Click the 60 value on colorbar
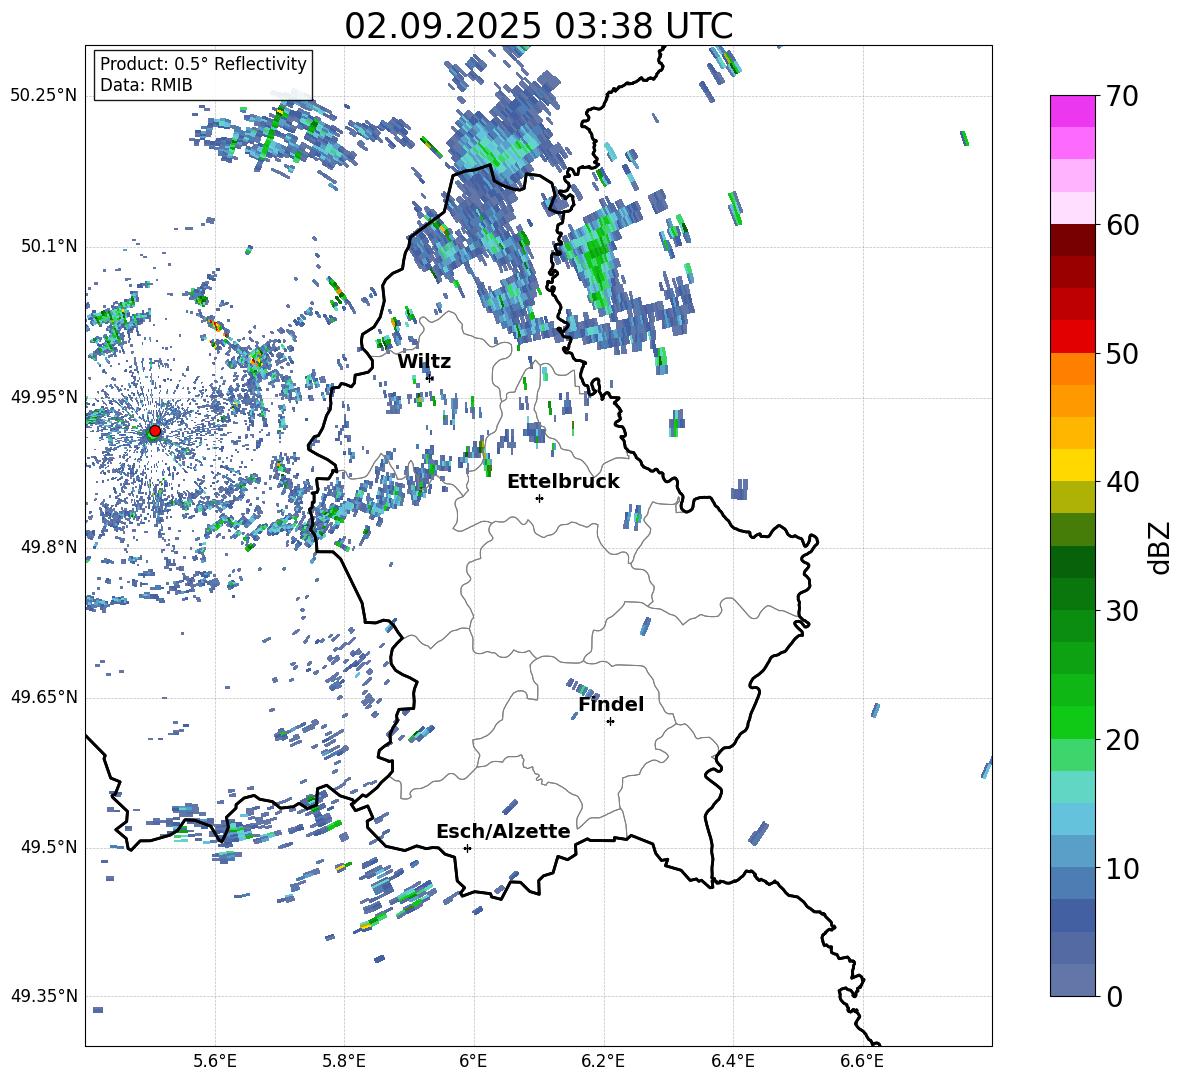Screen dimensions: 1184x1081 1122,225
